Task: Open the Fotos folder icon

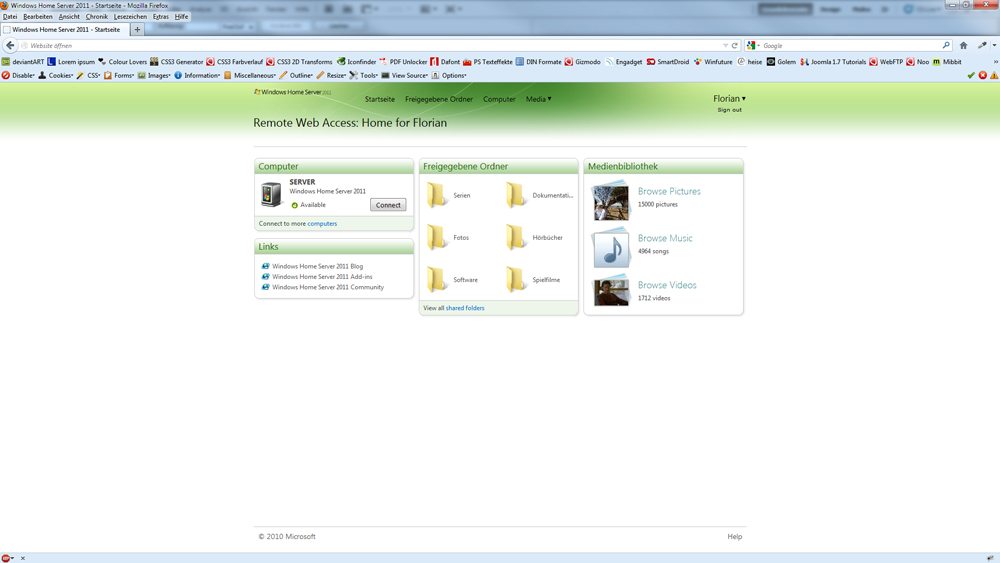Action: click(x=437, y=237)
